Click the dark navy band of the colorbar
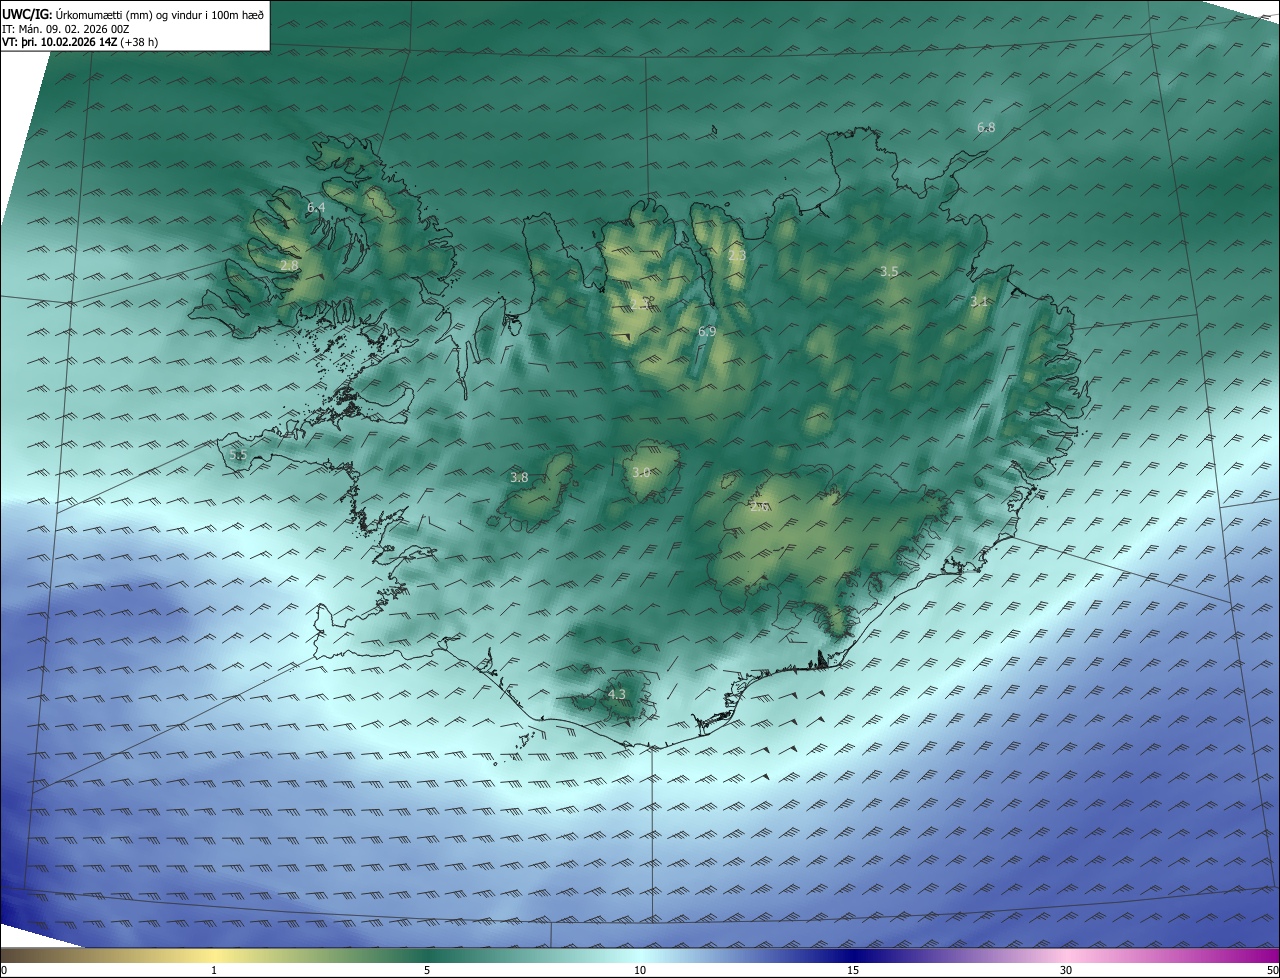Image resolution: width=1280 pixels, height=978 pixels. pos(853,956)
